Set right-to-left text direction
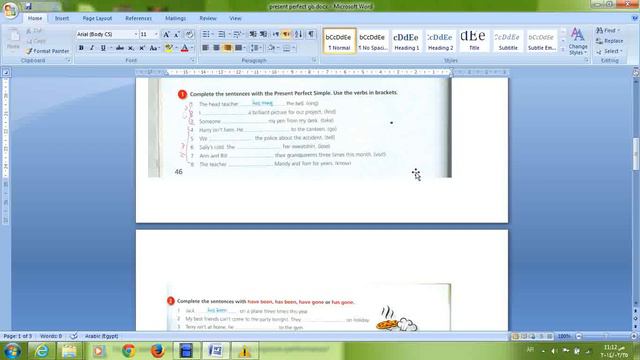 (286, 34)
